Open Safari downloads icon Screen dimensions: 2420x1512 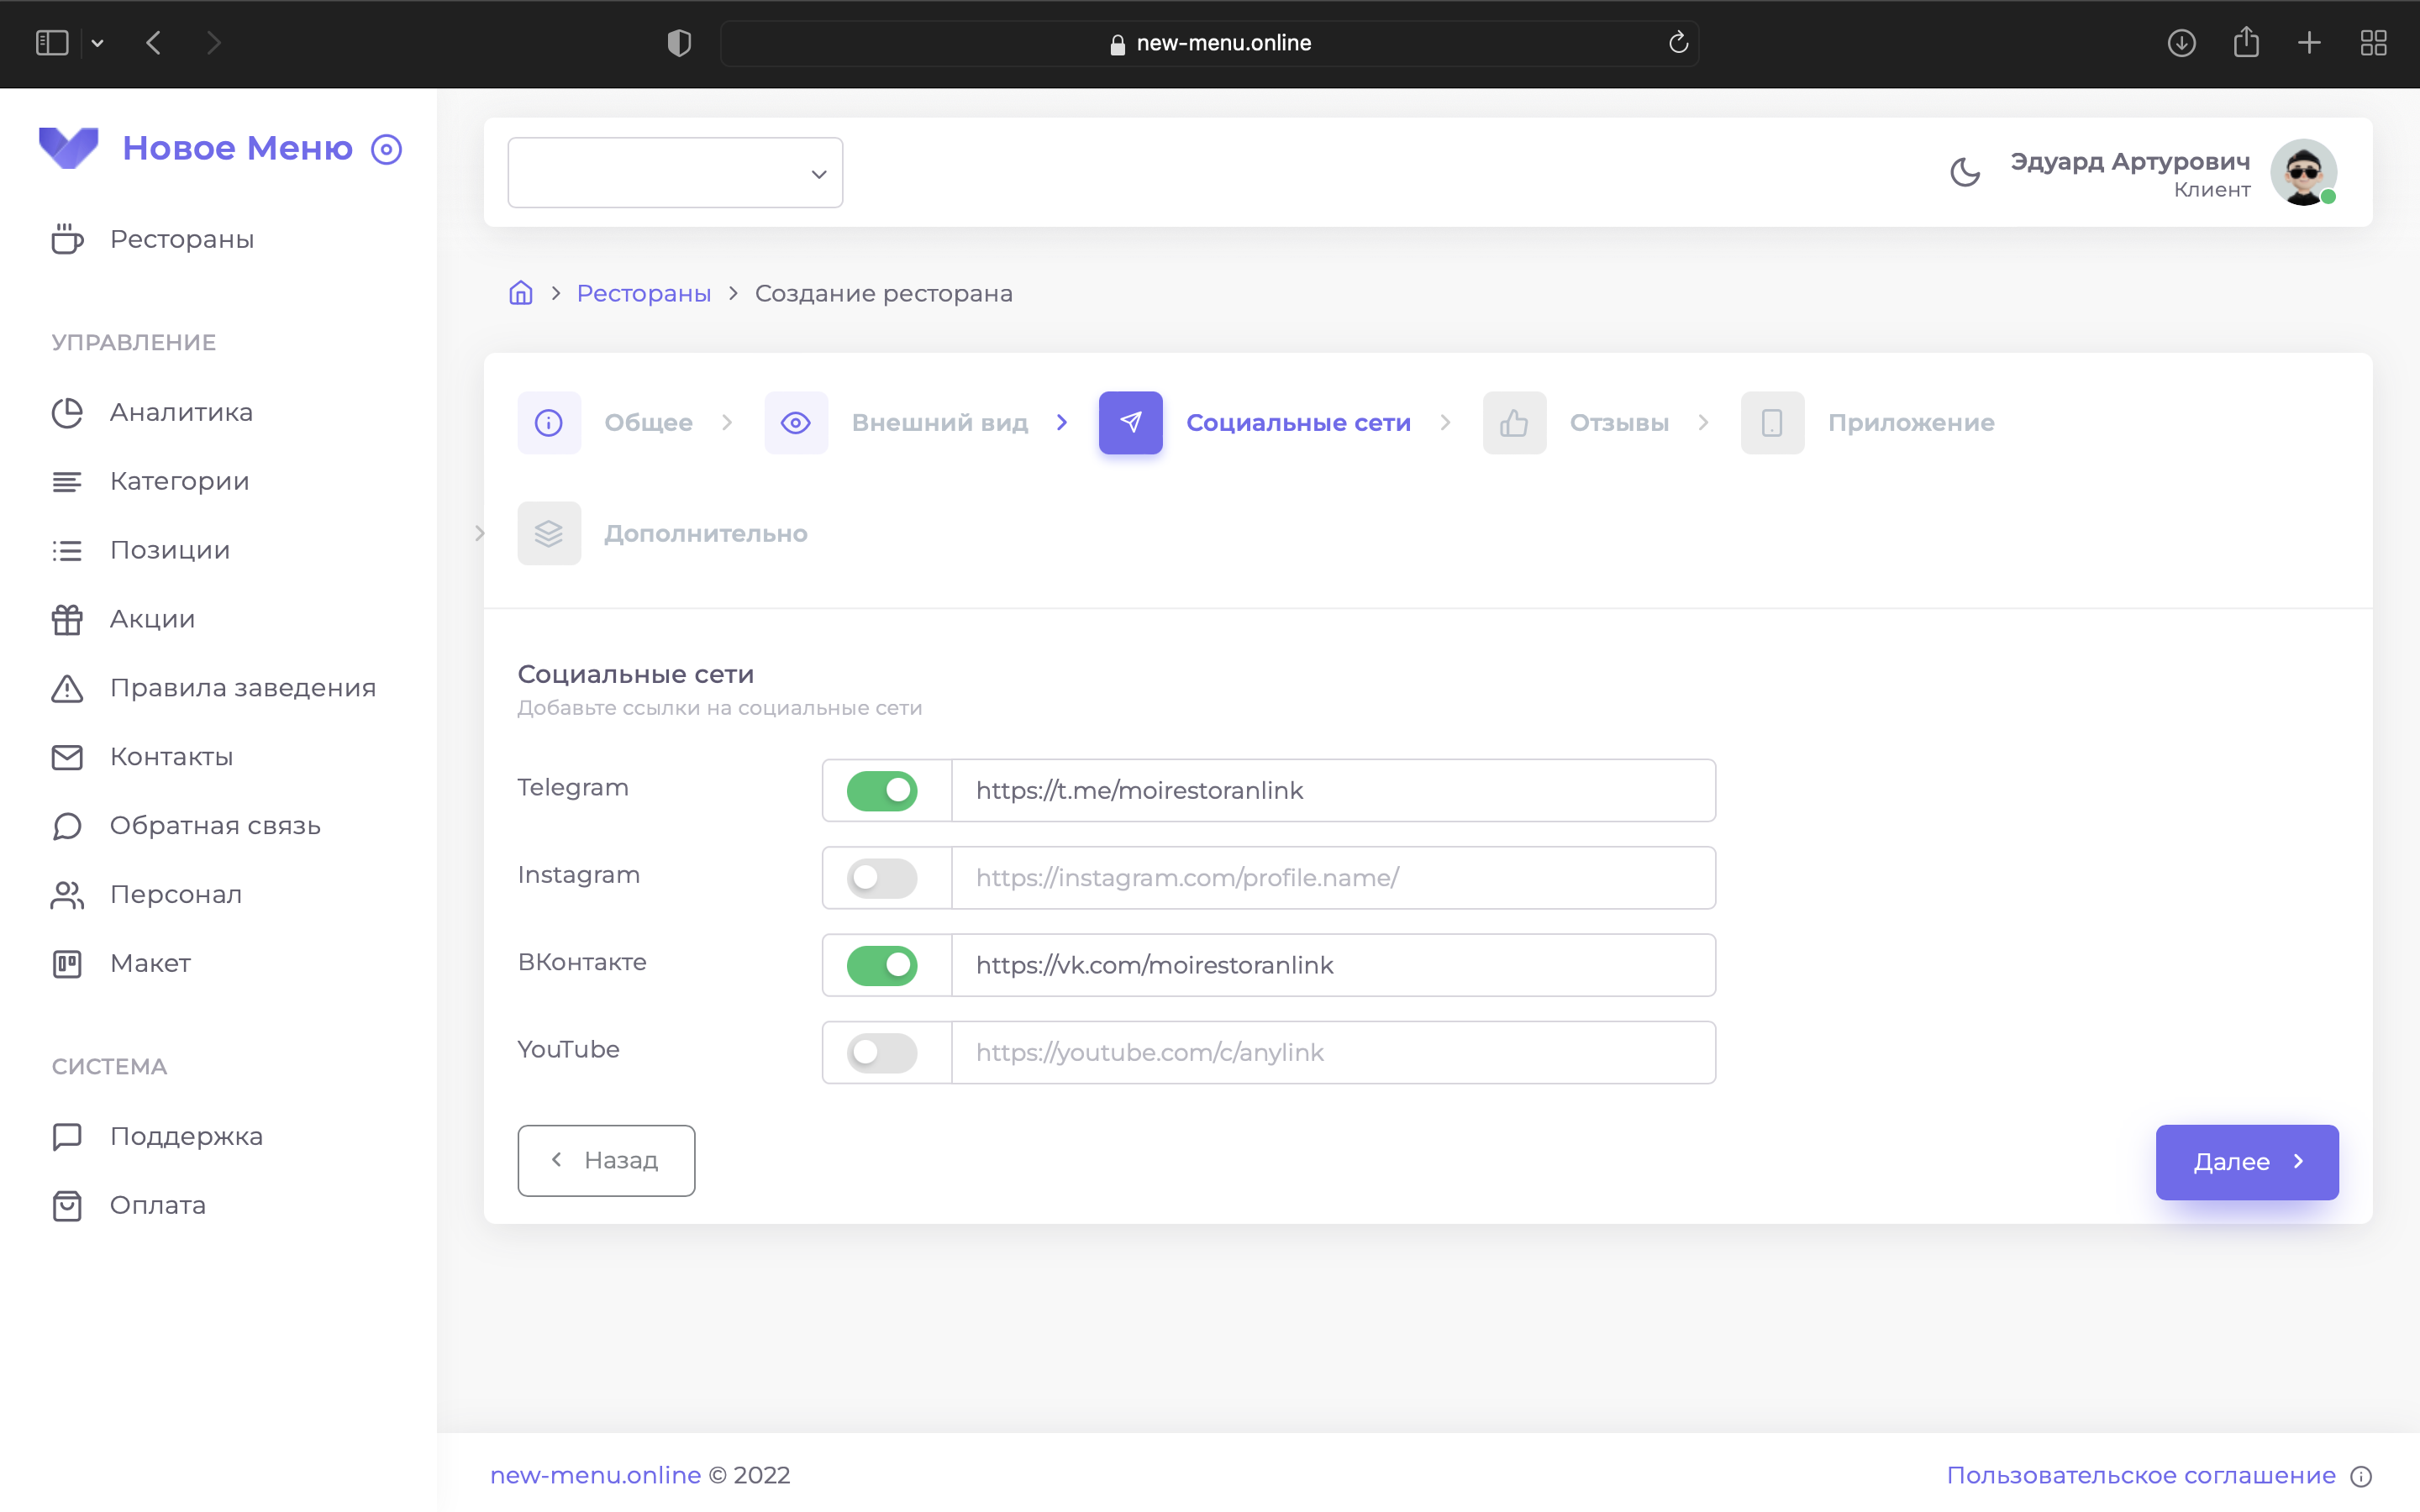point(2181,43)
